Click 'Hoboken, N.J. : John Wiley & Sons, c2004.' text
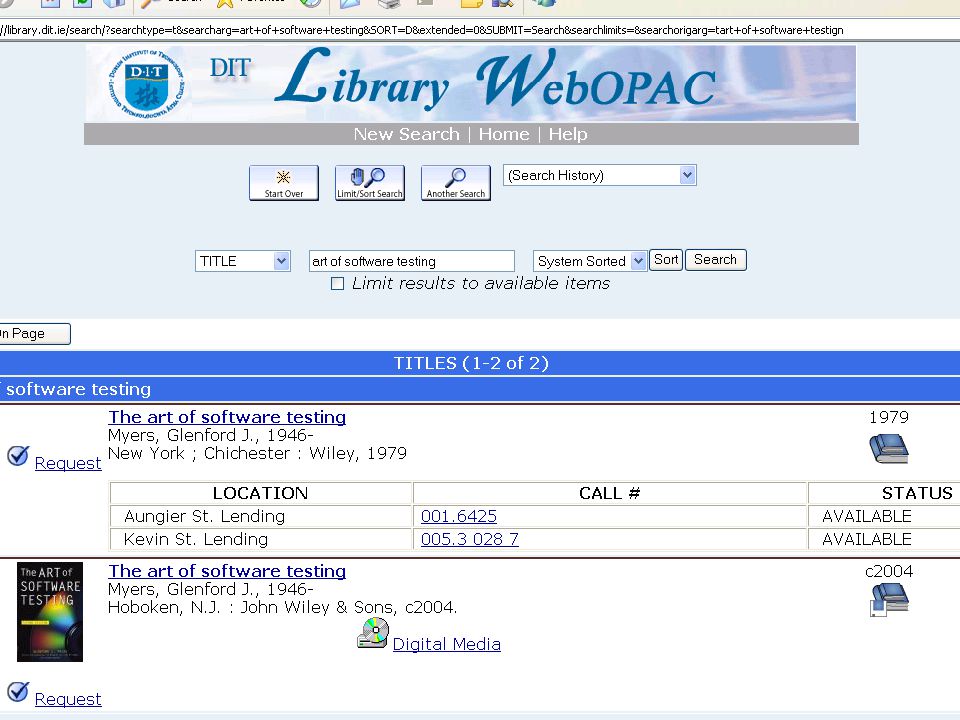The height and width of the screenshot is (720, 960). [282, 607]
